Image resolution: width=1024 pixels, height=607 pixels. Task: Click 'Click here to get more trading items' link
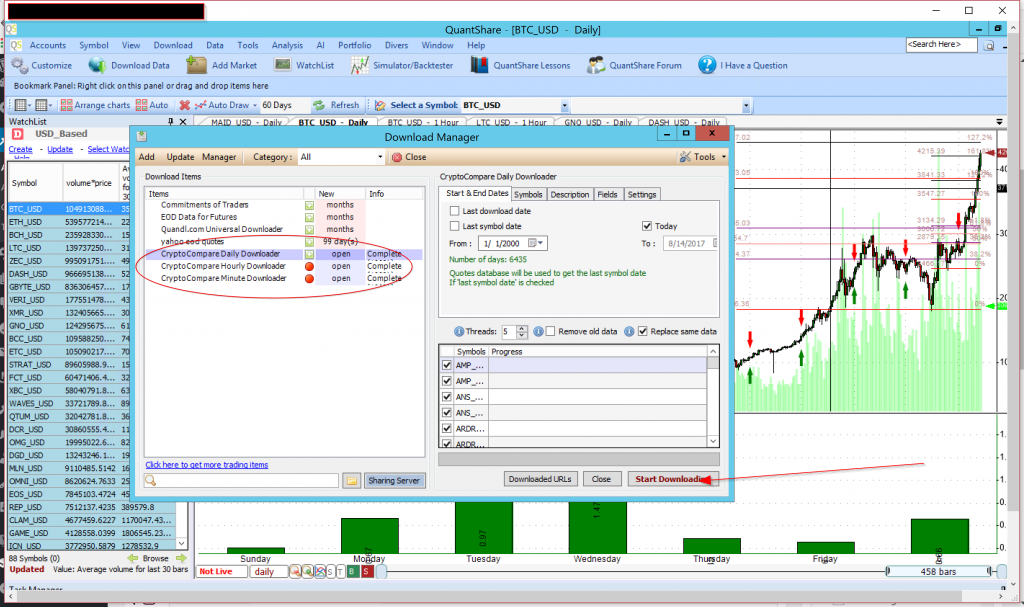point(206,465)
